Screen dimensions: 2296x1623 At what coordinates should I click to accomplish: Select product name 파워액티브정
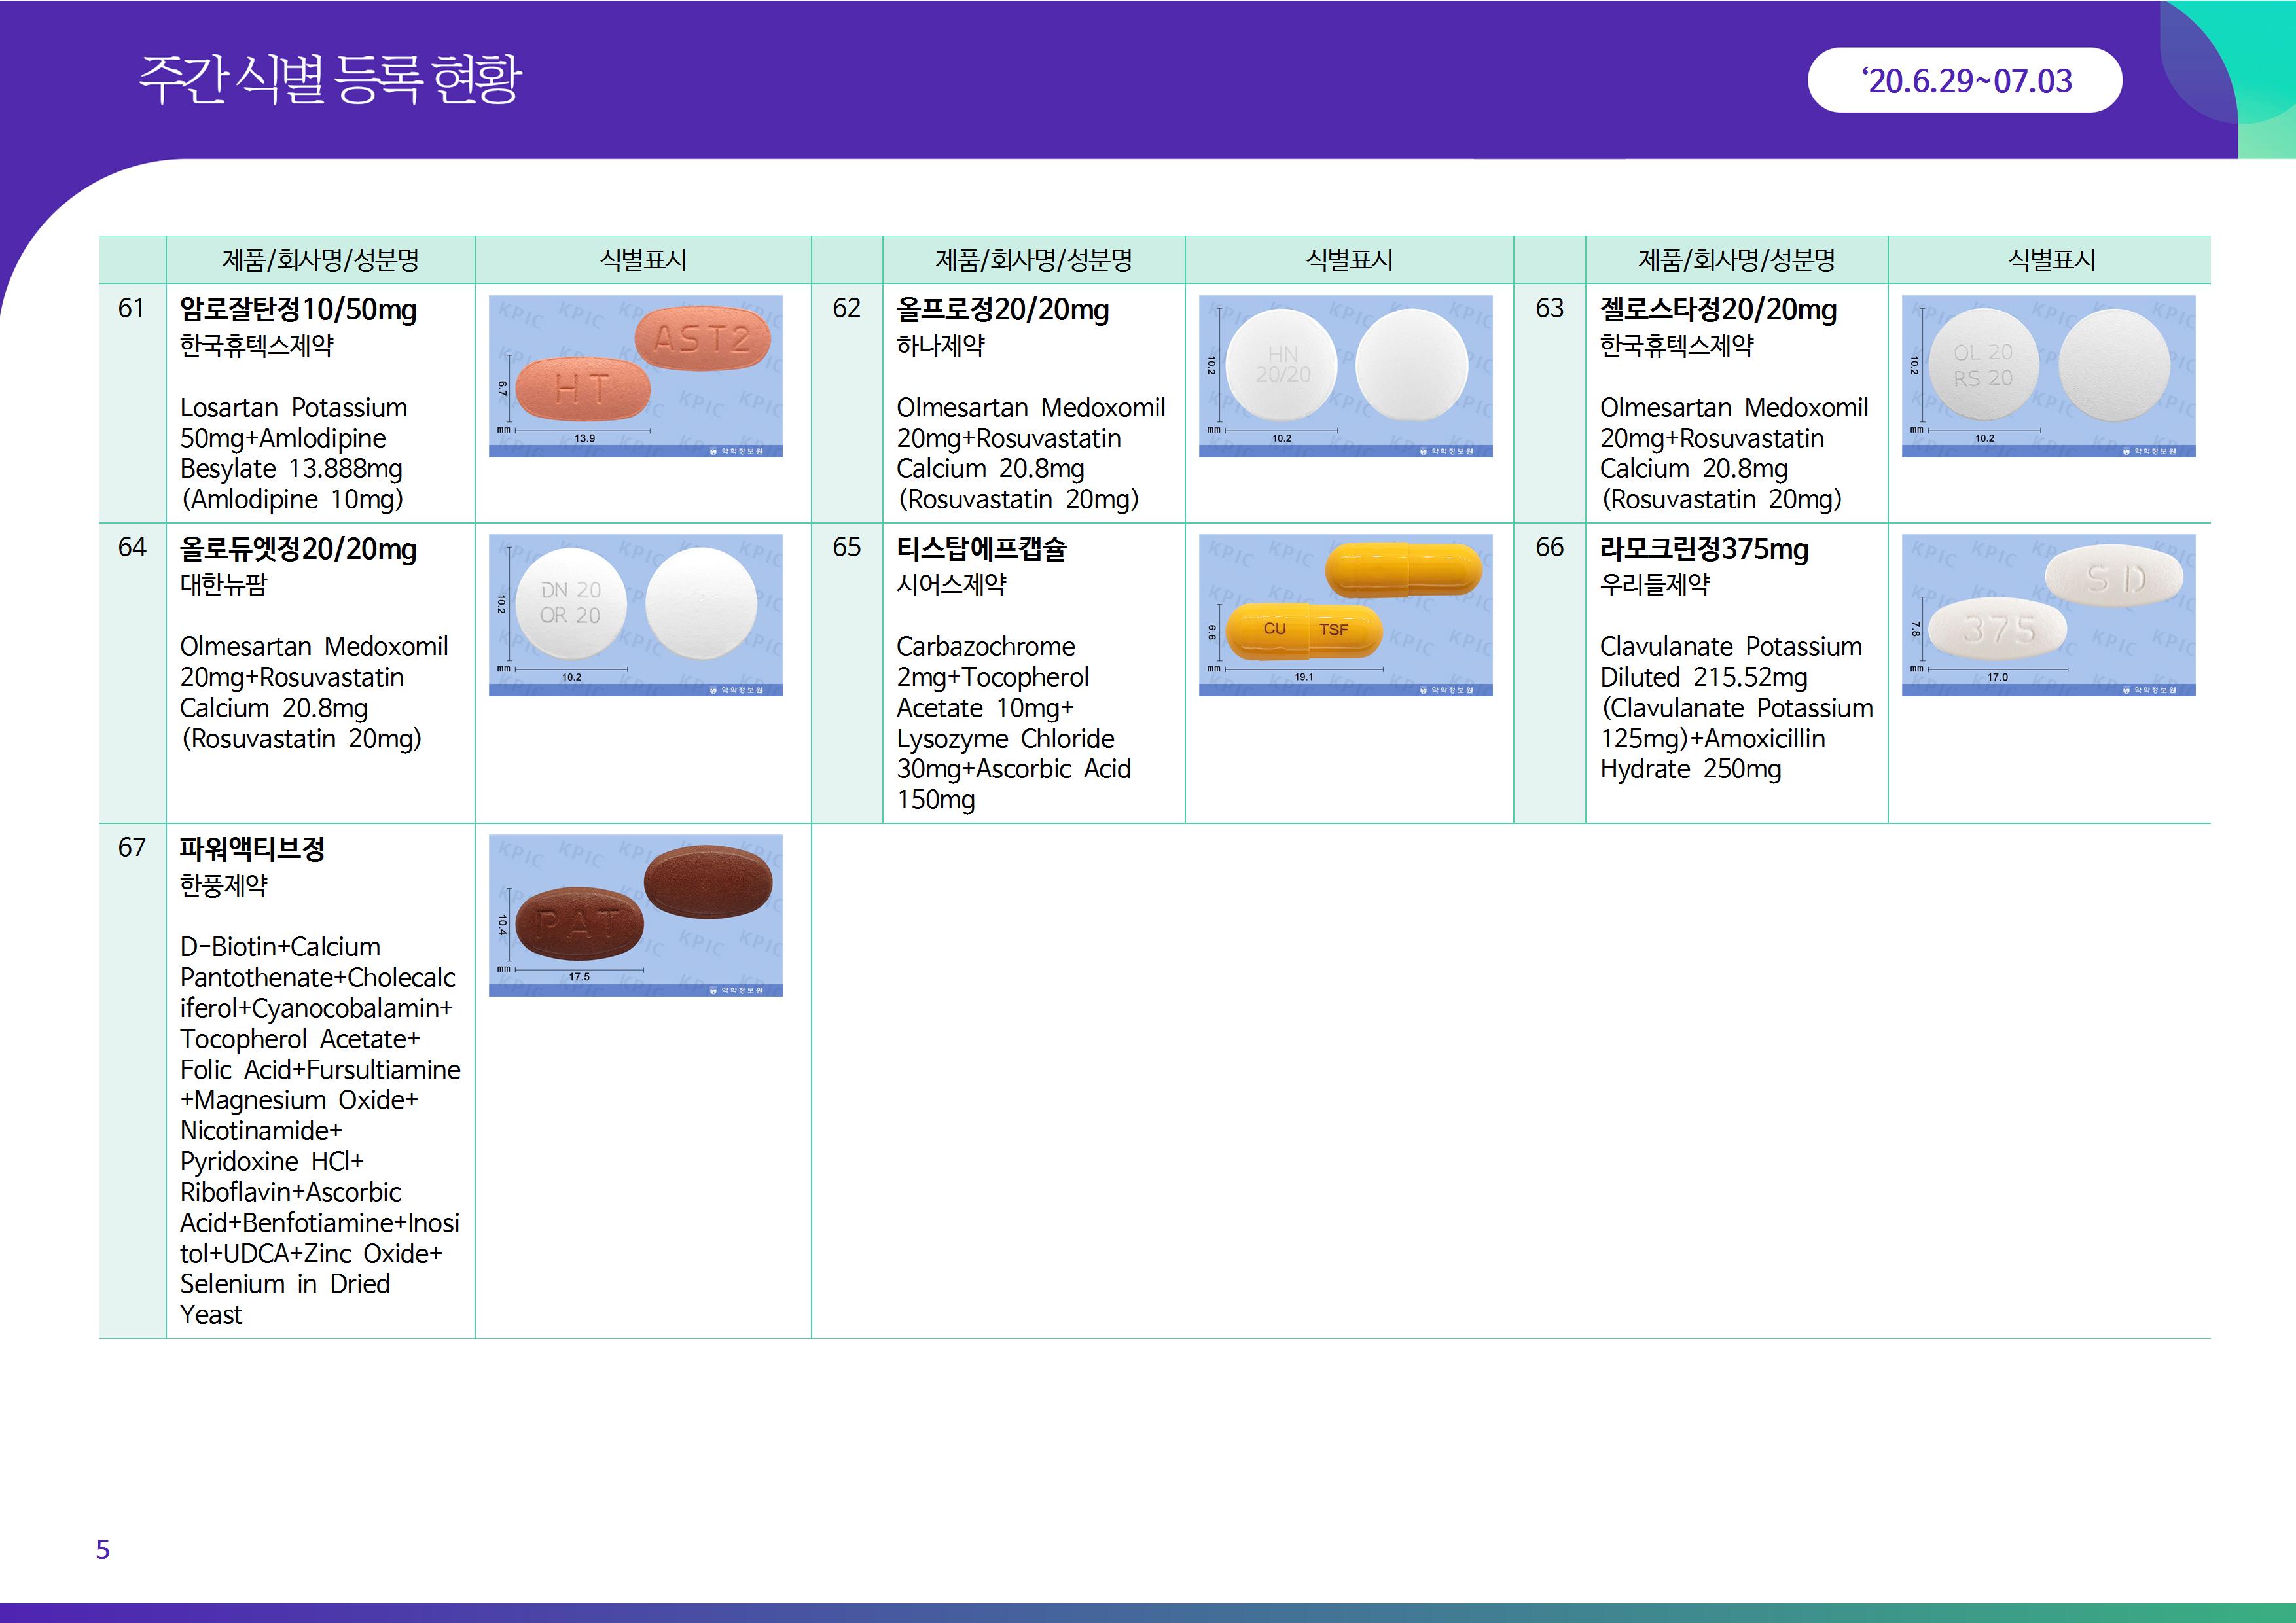(x=252, y=849)
